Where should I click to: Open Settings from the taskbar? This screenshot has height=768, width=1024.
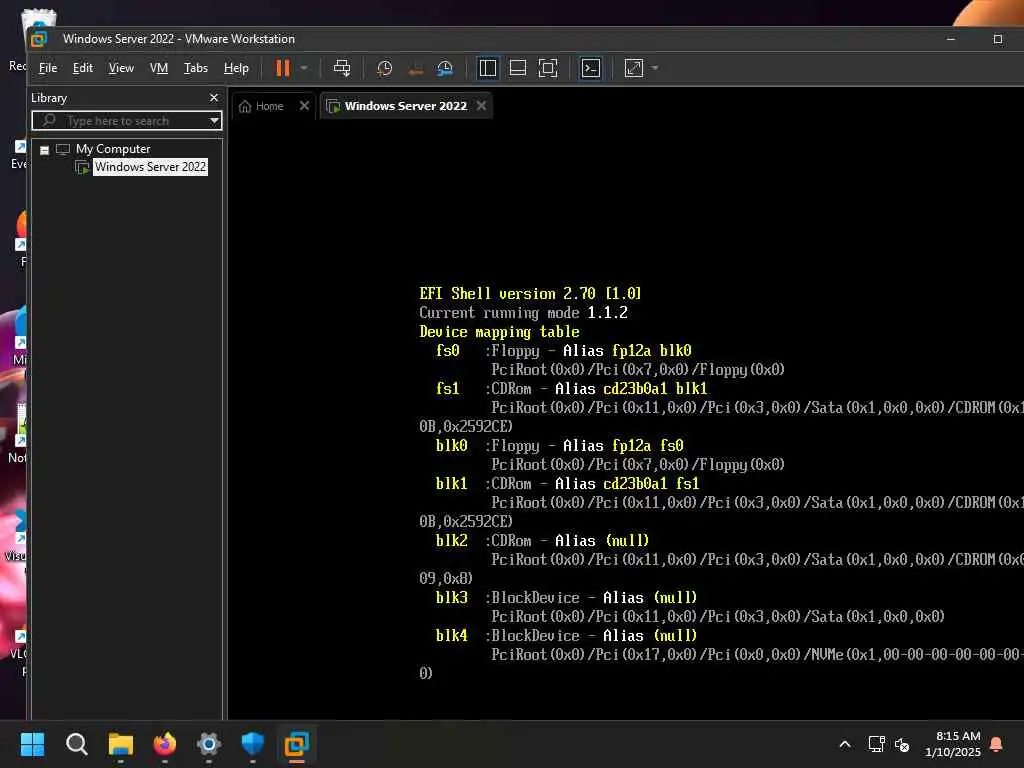(x=209, y=744)
